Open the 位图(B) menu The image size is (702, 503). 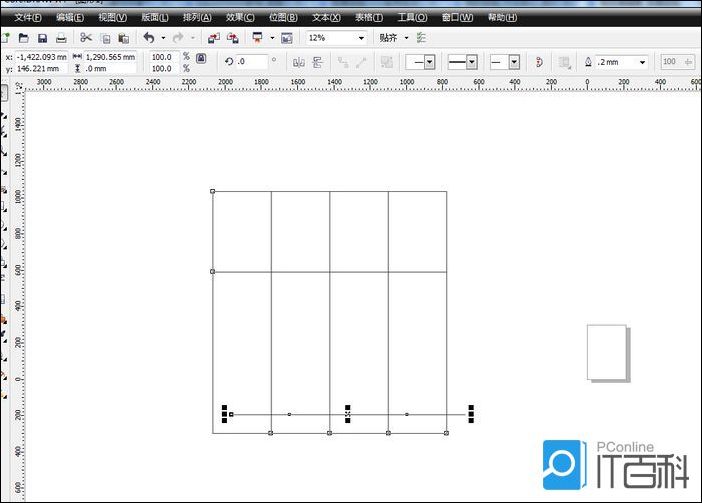[x=283, y=17]
